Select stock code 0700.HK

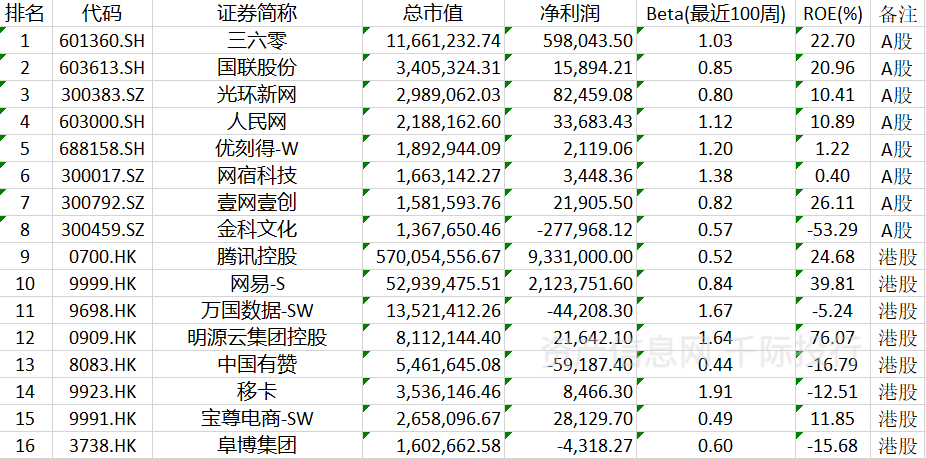coord(102,256)
